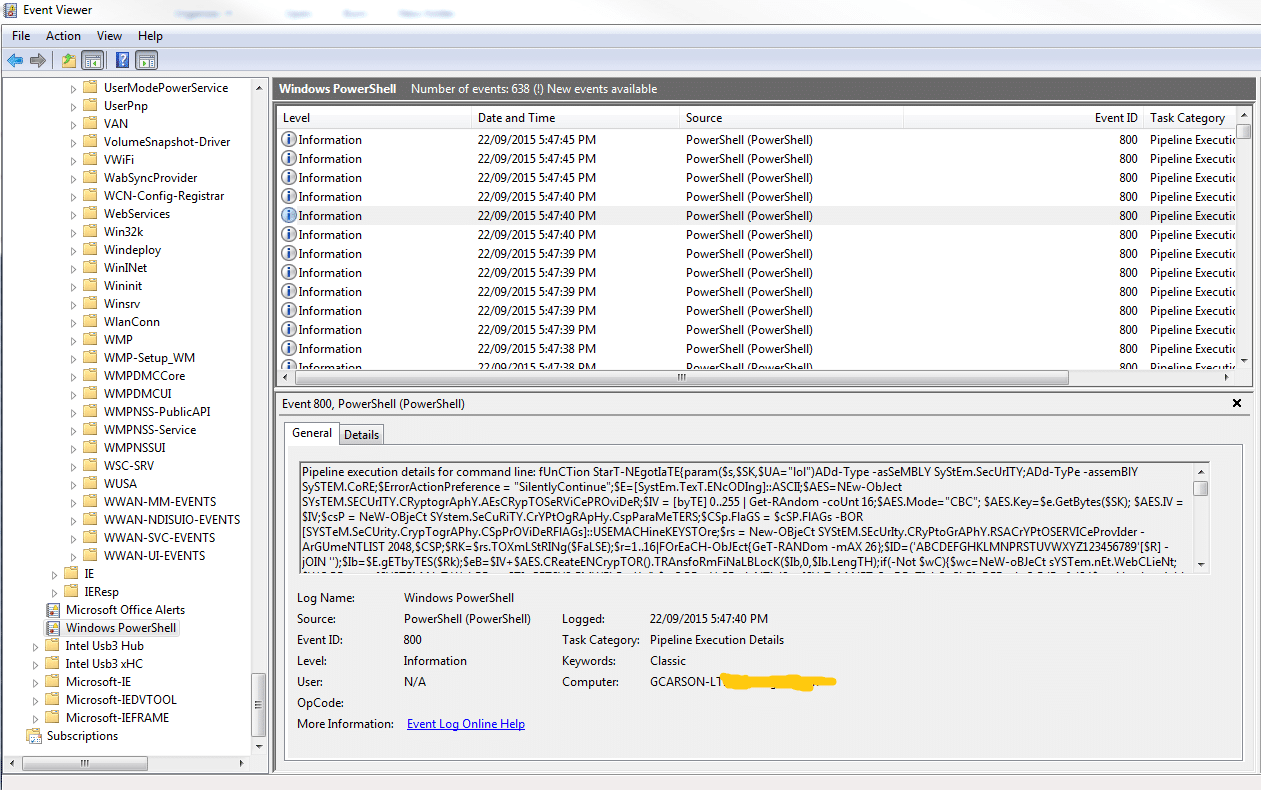This screenshot has width=1261, height=790.
Task: Open Help using the blue question mark icon
Action: (122, 61)
